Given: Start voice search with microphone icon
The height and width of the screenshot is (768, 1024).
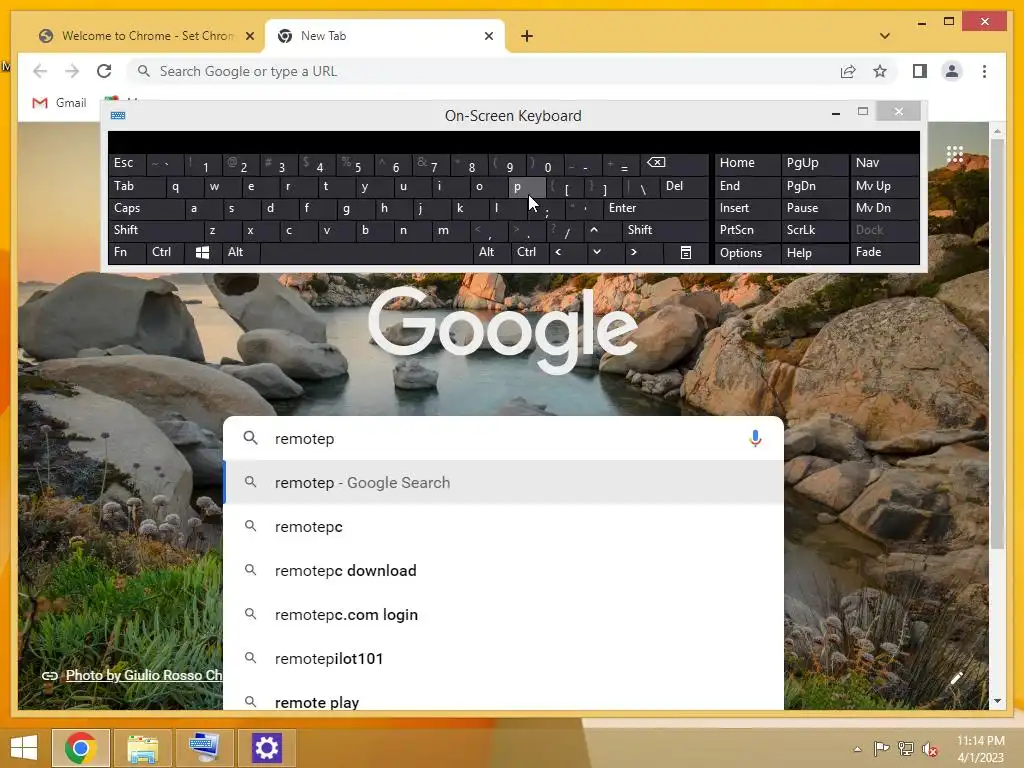Looking at the screenshot, I should tap(755, 438).
